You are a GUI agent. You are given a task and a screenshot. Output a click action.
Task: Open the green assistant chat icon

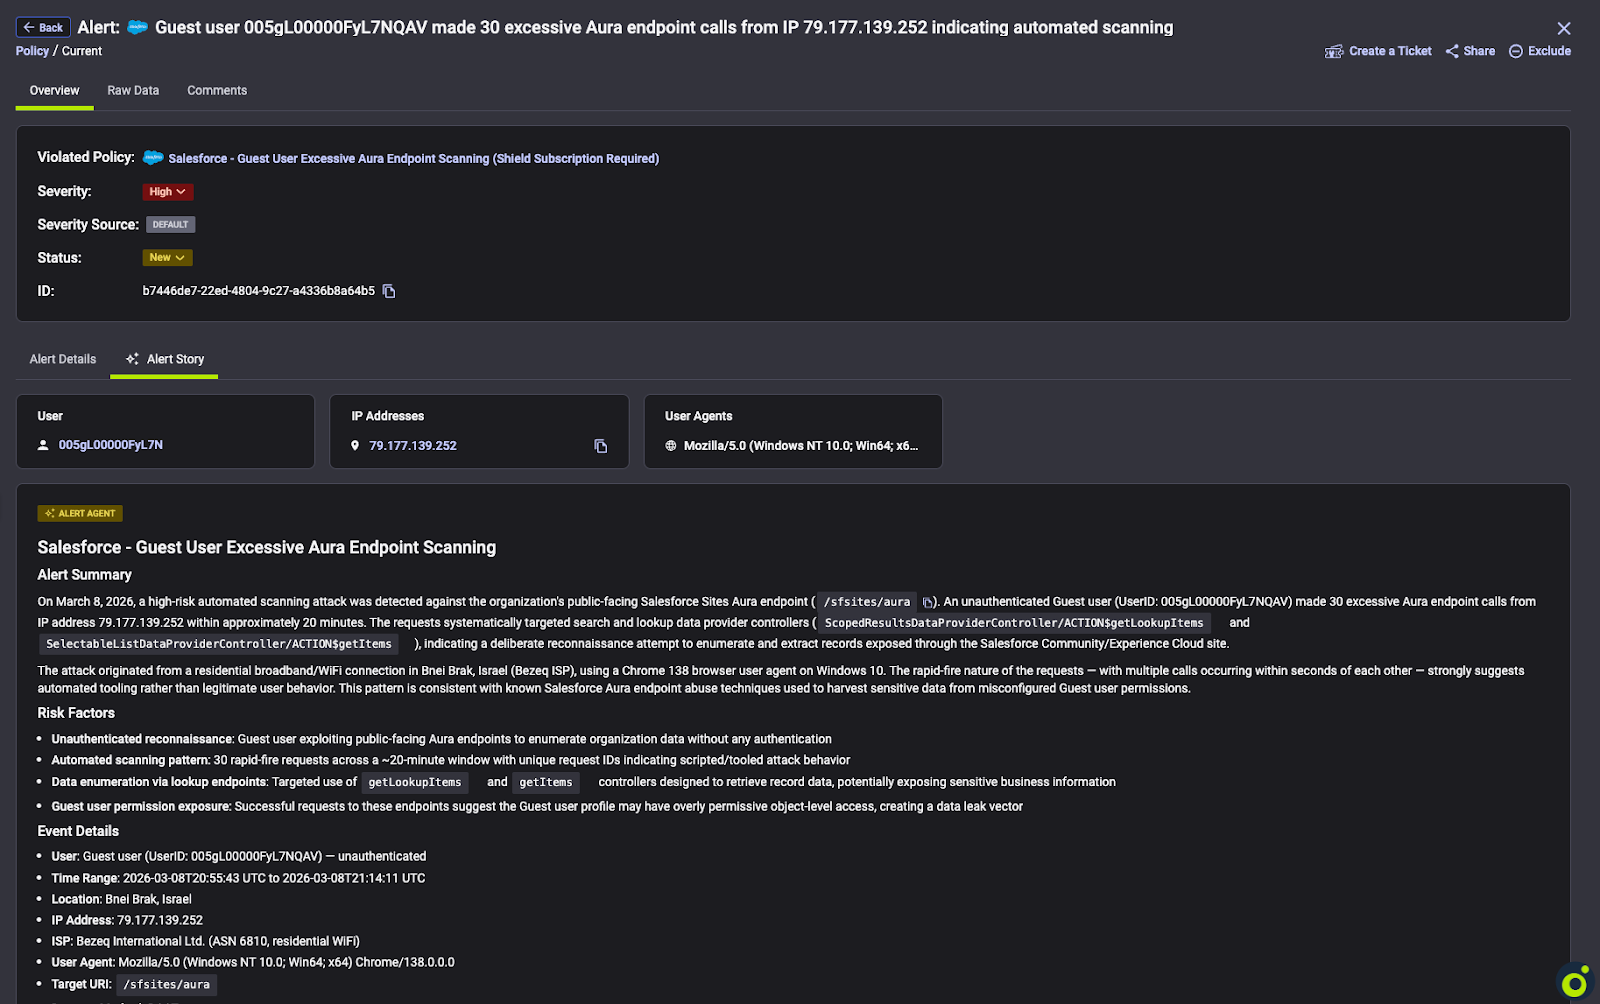click(1574, 982)
